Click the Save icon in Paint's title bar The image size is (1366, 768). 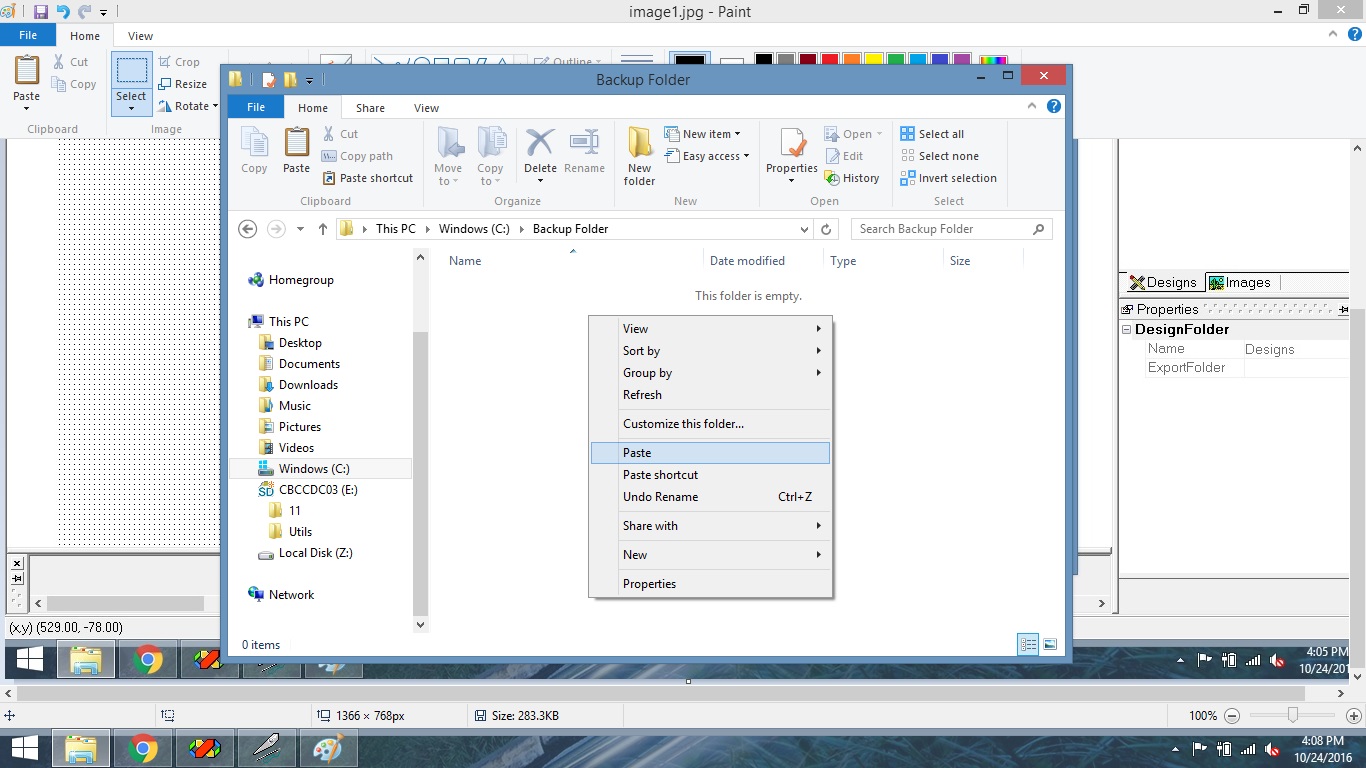[x=41, y=12]
